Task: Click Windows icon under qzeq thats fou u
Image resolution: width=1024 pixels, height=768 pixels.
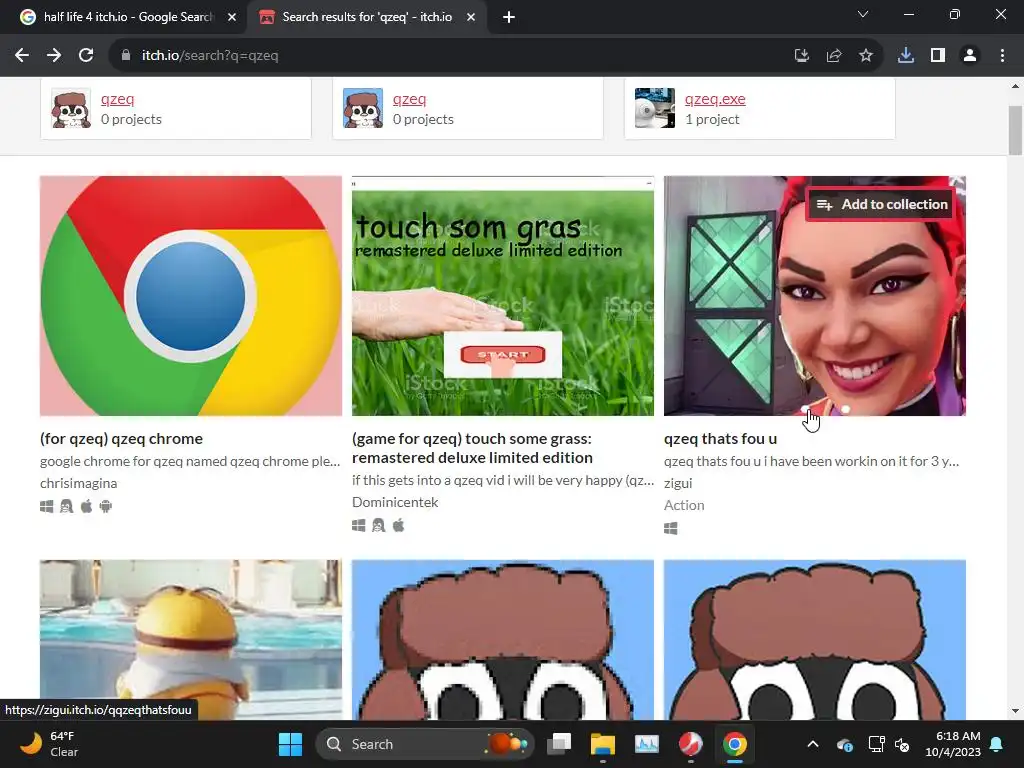Action: tap(671, 528)
